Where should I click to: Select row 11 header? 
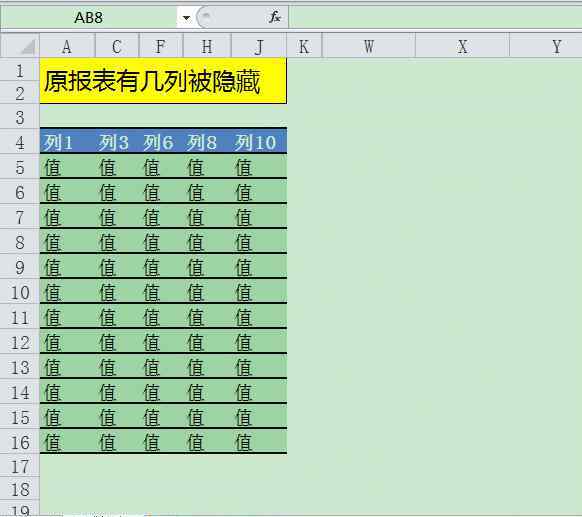pos(20,317)
